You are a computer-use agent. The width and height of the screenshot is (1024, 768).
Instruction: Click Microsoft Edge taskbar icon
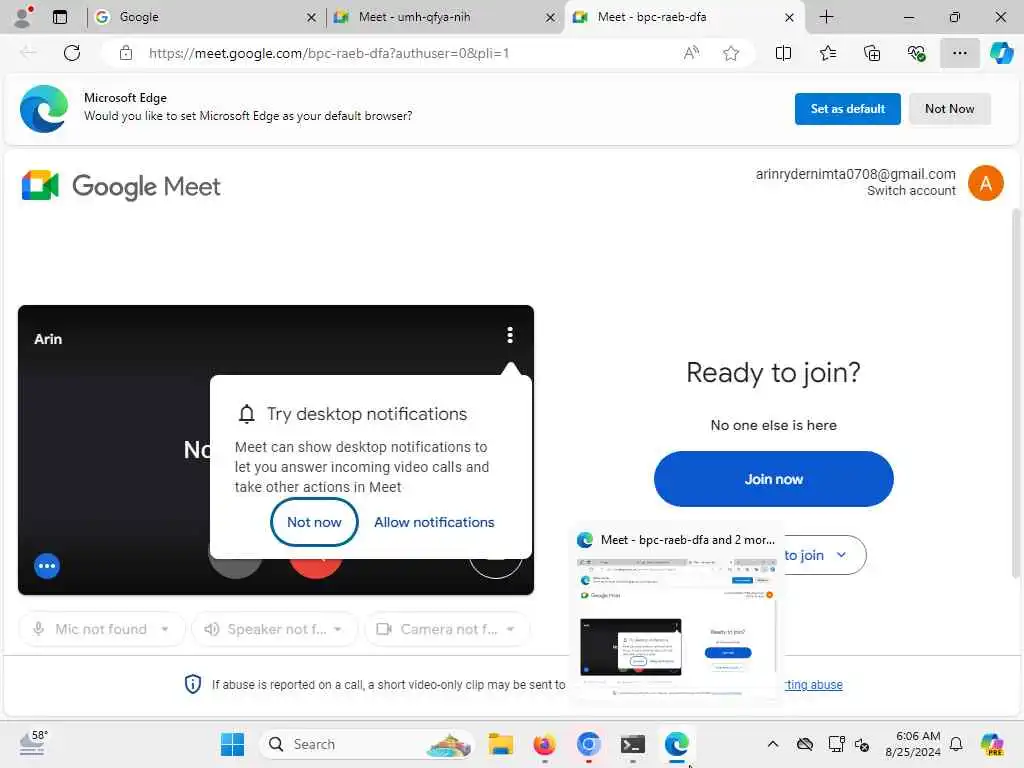(677, 744)
